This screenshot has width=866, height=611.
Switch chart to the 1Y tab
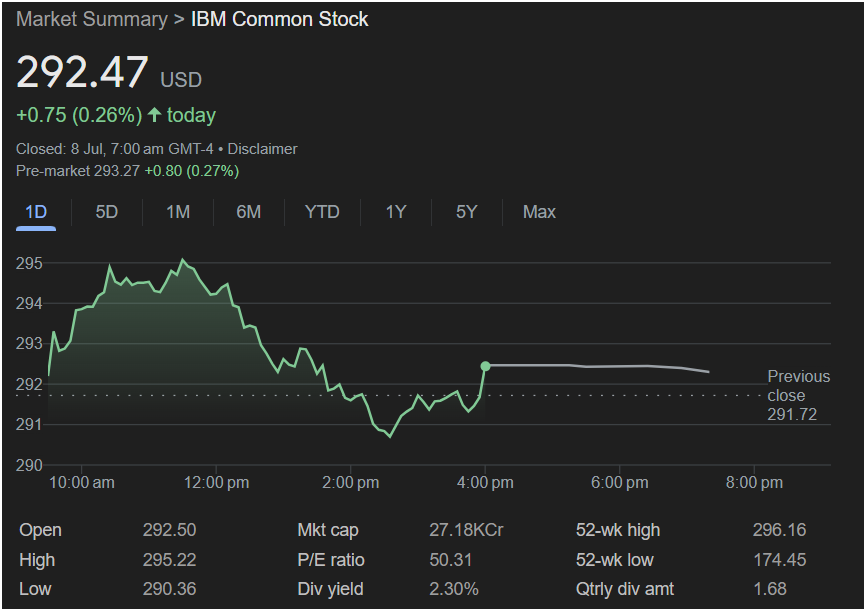pos(396,212)
